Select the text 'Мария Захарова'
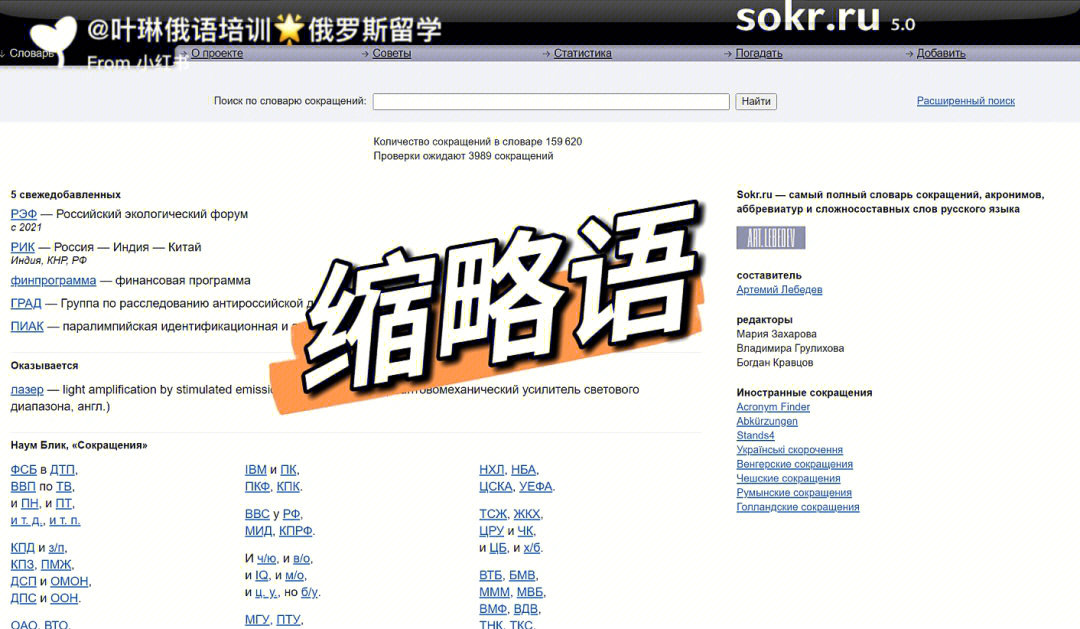This screenshot has width=1080, height=629. pos(776,334)
